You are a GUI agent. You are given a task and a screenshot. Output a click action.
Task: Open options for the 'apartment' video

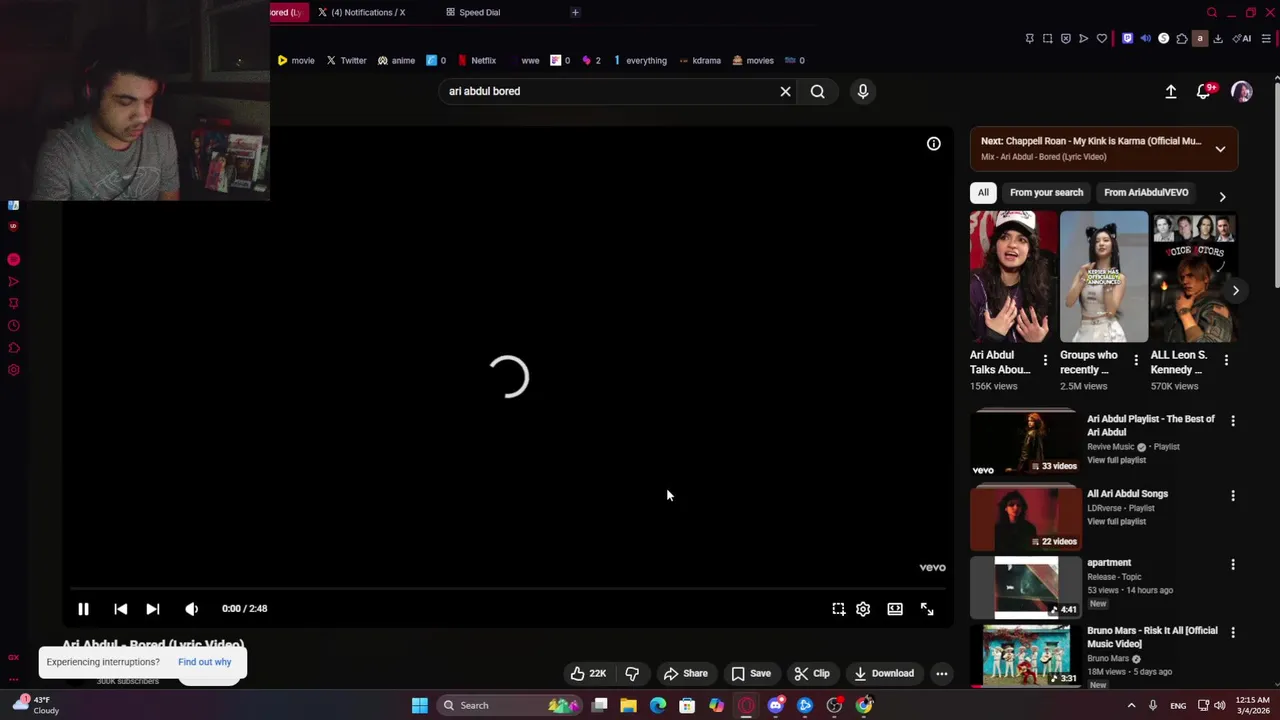tap(1232, 564)
